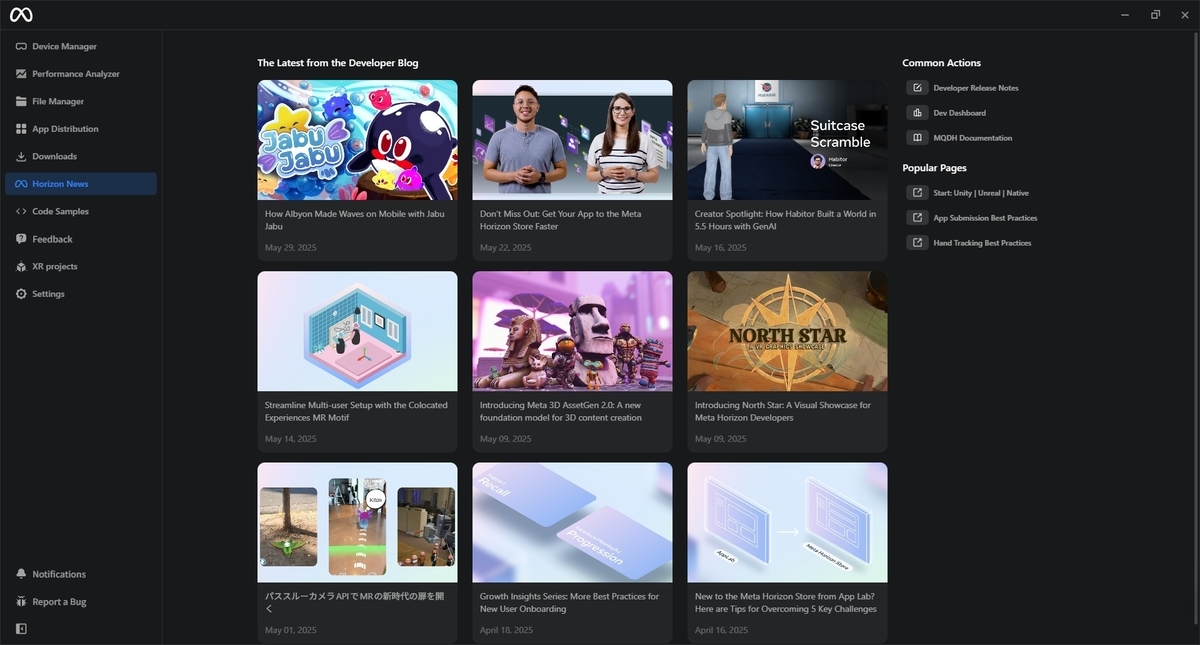1200x645 pixels.
Task: Open the isometric room Colocated Experiences thumbnail
Action: pos(357,331)
